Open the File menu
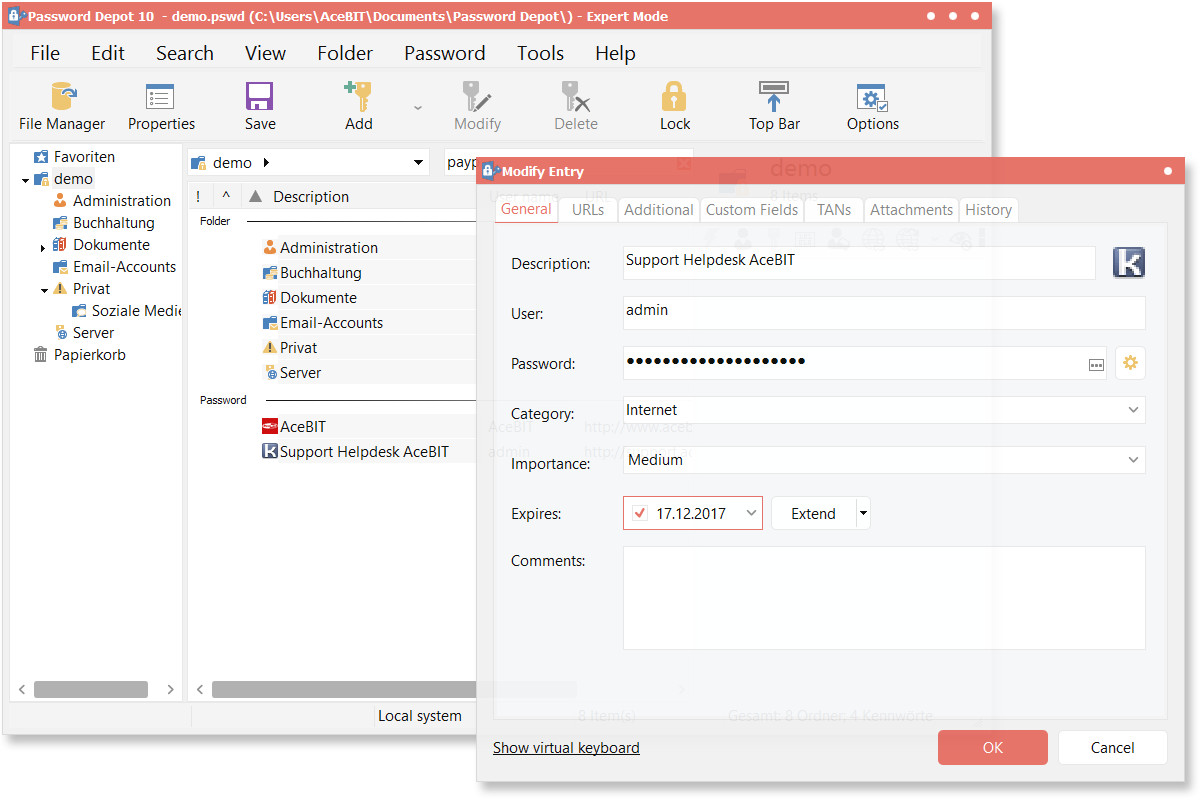The image size is (1200, 800). pyautogui.click(x=45, y=53)
